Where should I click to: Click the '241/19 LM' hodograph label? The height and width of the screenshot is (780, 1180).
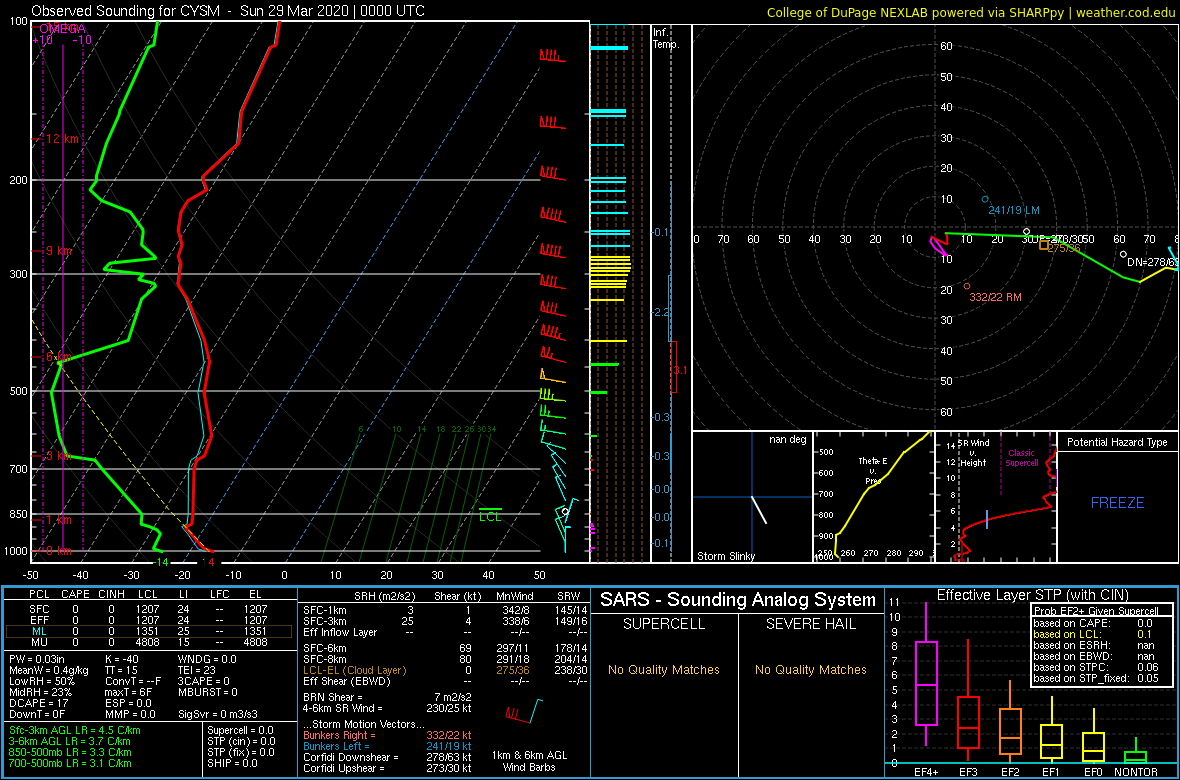click(x=1015, y=210)
